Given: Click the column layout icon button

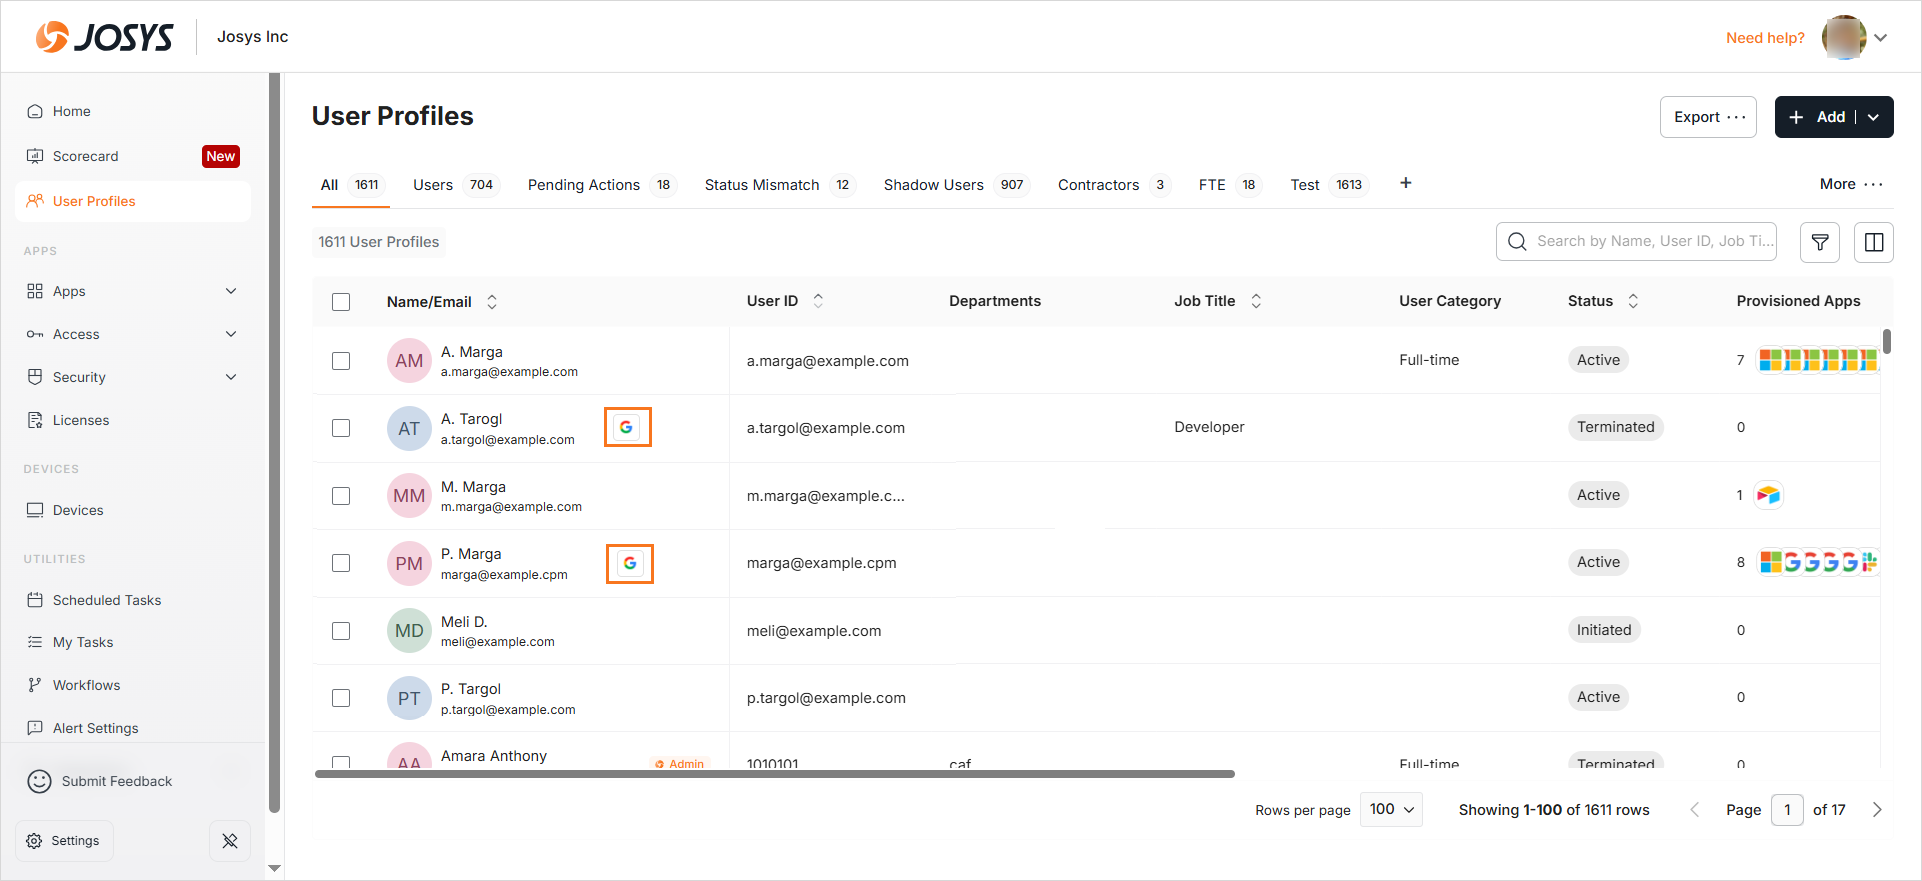Looking at the screenshot, I should (1873, 242).
